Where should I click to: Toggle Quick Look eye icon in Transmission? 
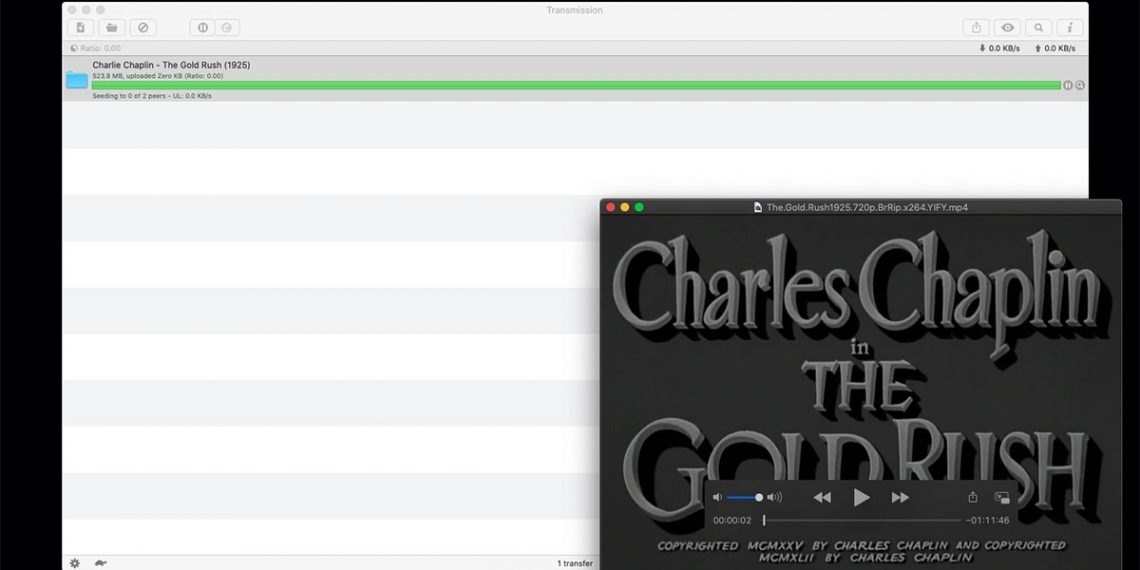1008,28
